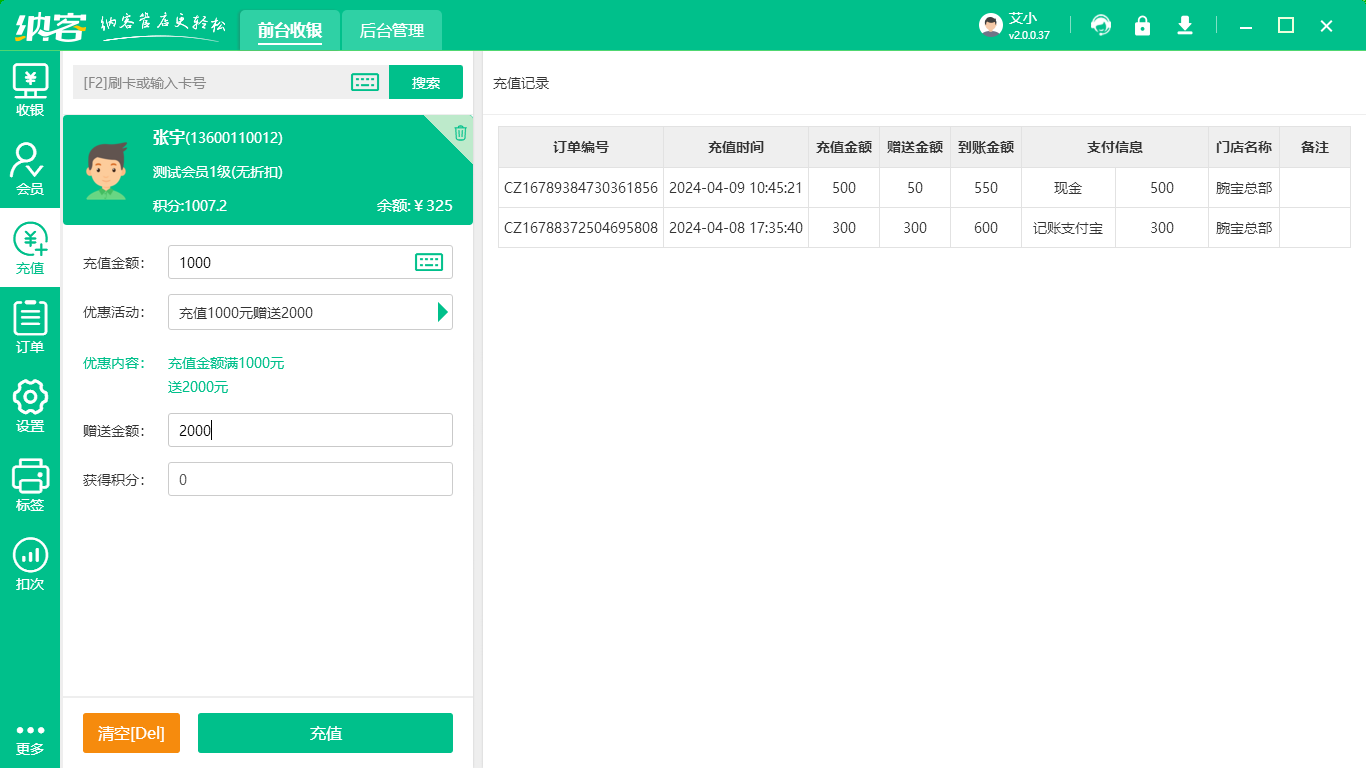Click the 余额: ¥325 balance text

pos(415,206)
